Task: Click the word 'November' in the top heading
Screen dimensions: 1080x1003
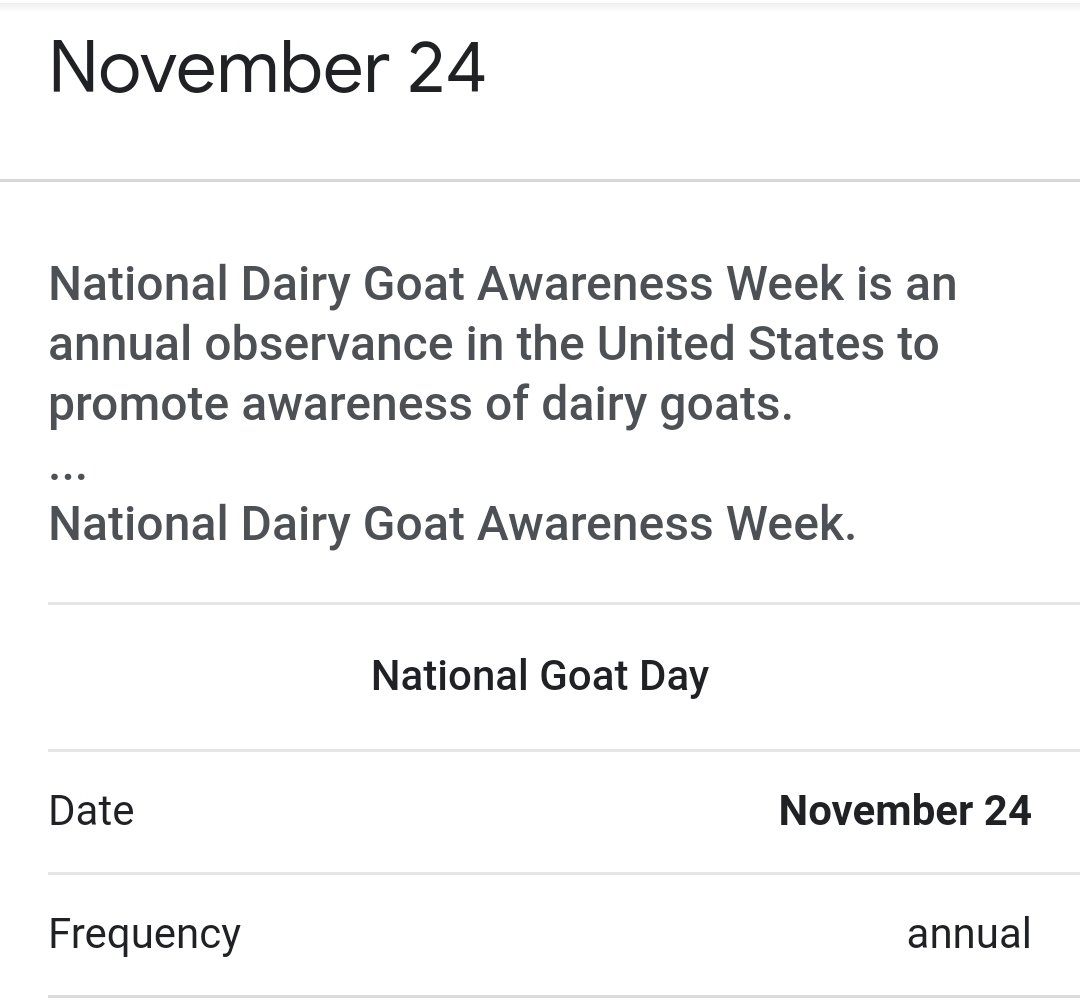Action: click(x=220, y=68)
